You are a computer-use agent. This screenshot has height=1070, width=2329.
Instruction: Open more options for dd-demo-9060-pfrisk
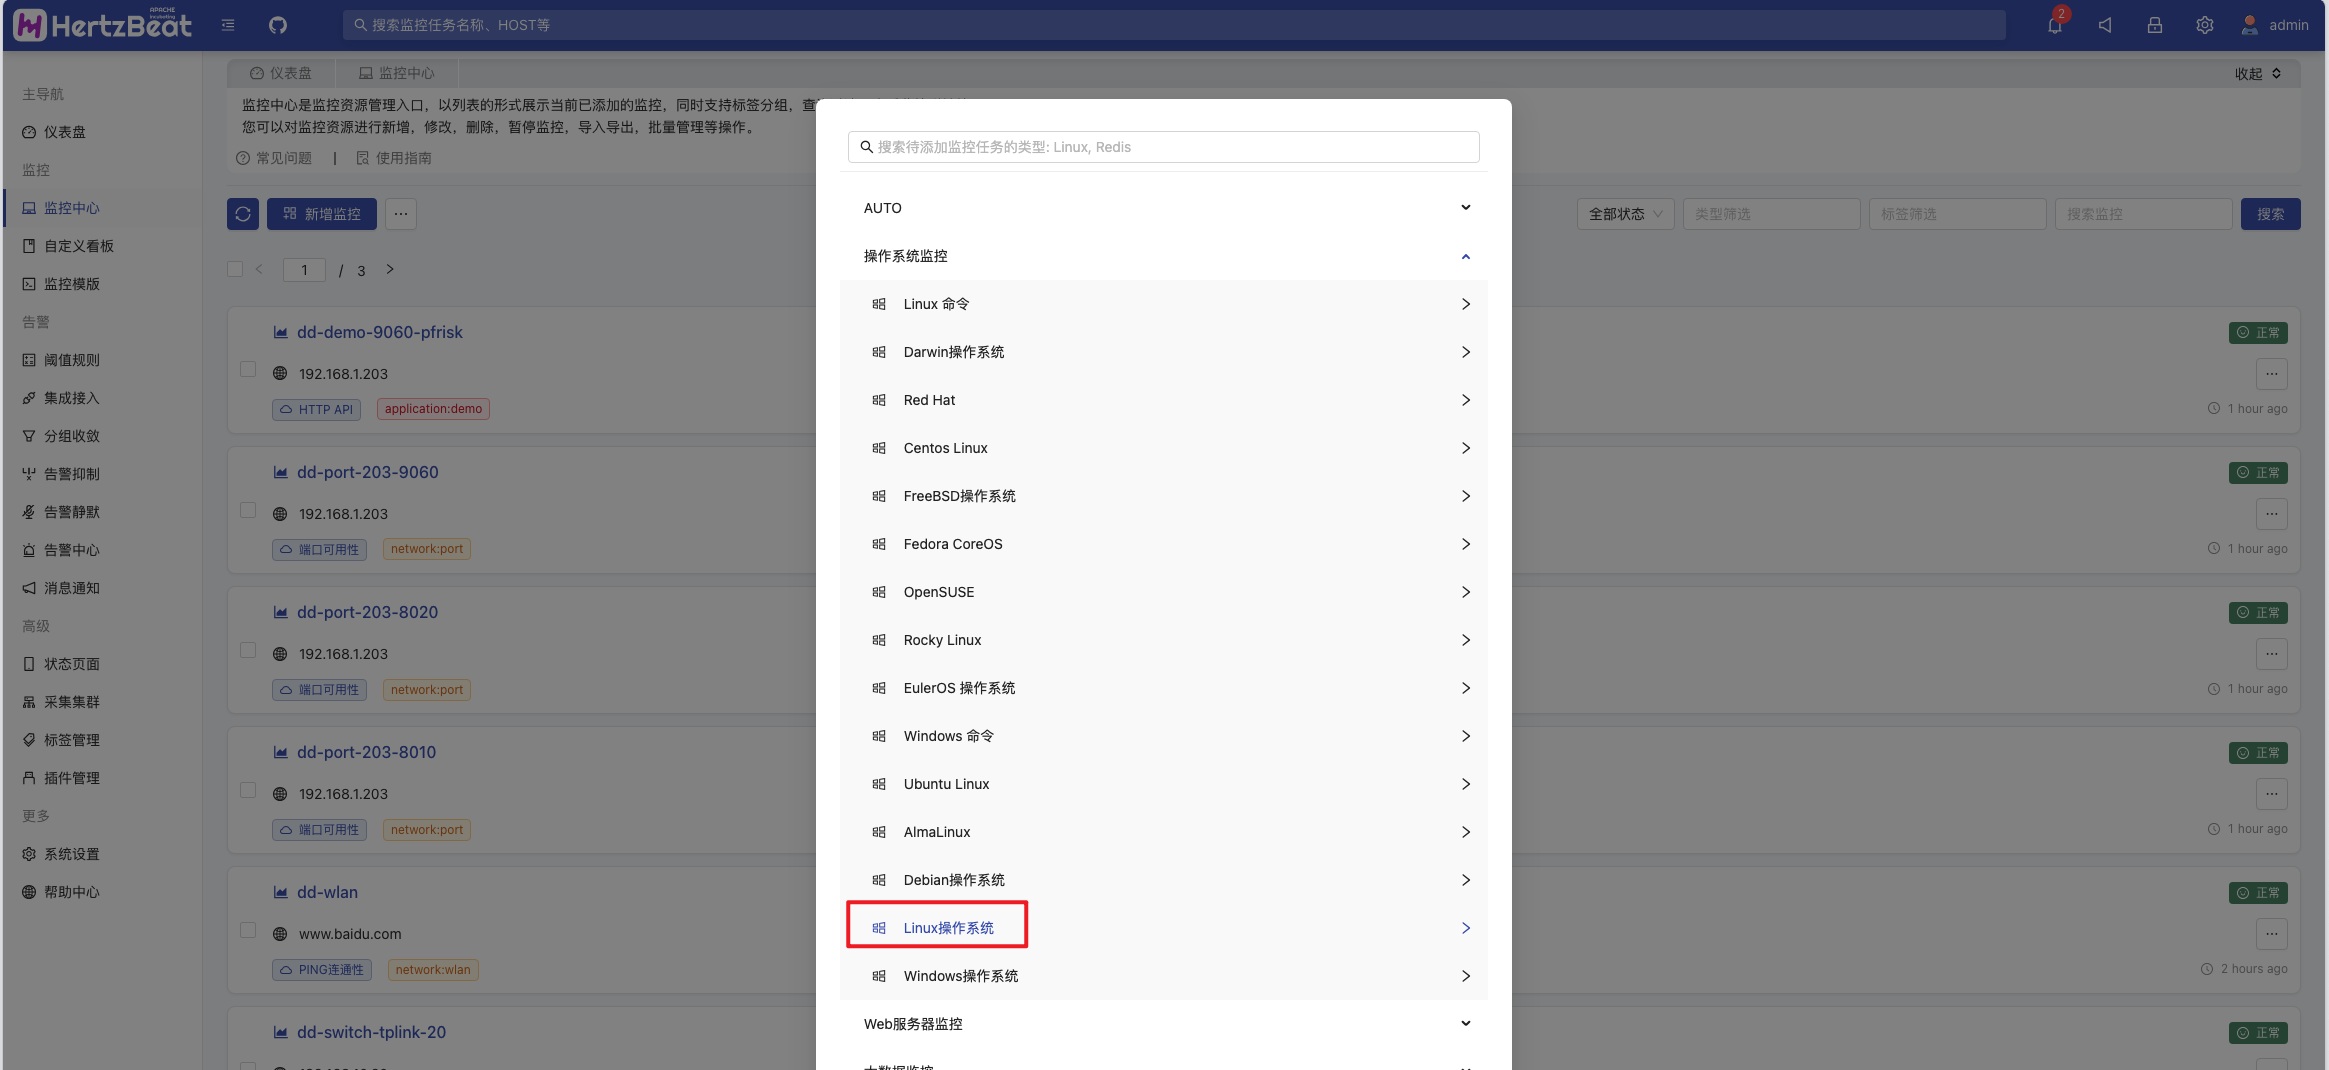pyautogui.click(x=2271, y=374)
